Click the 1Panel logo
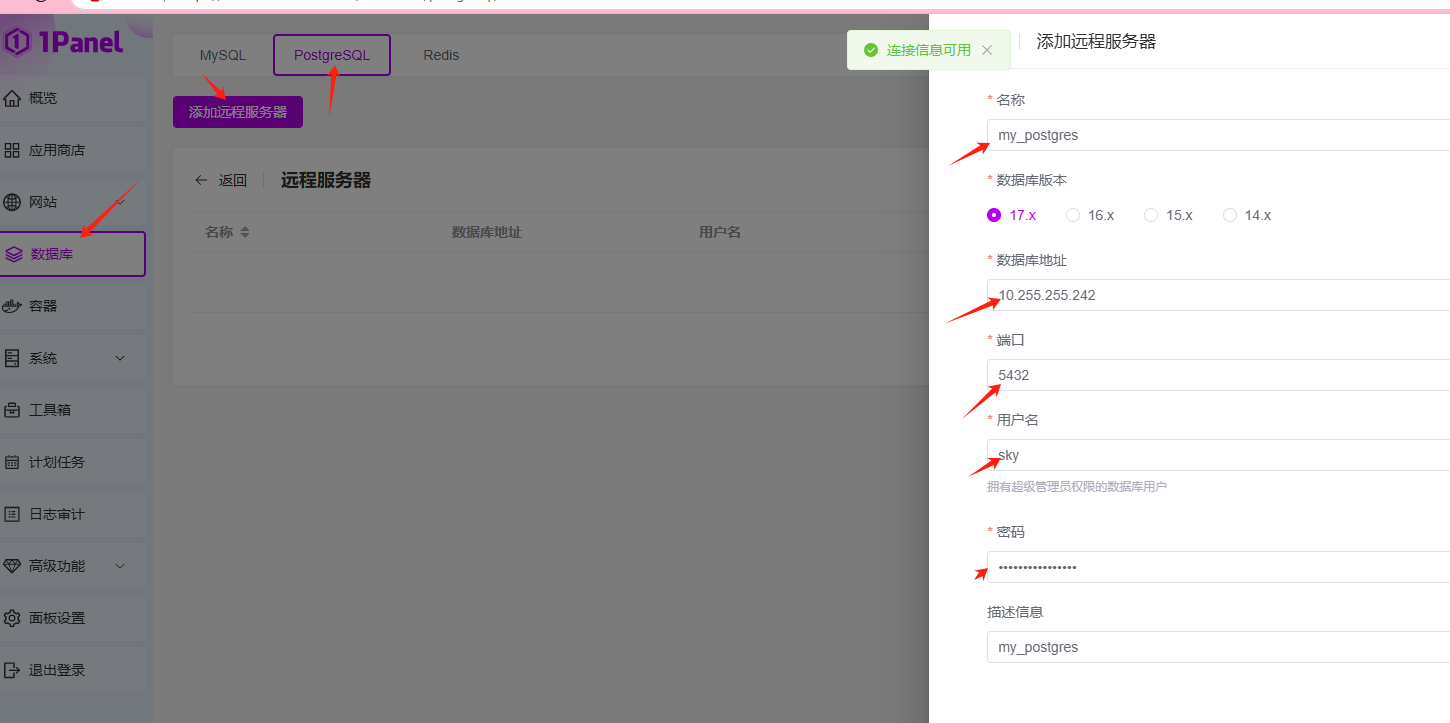Viewport: 1450px width, 723px height. [x=64, y=42]
